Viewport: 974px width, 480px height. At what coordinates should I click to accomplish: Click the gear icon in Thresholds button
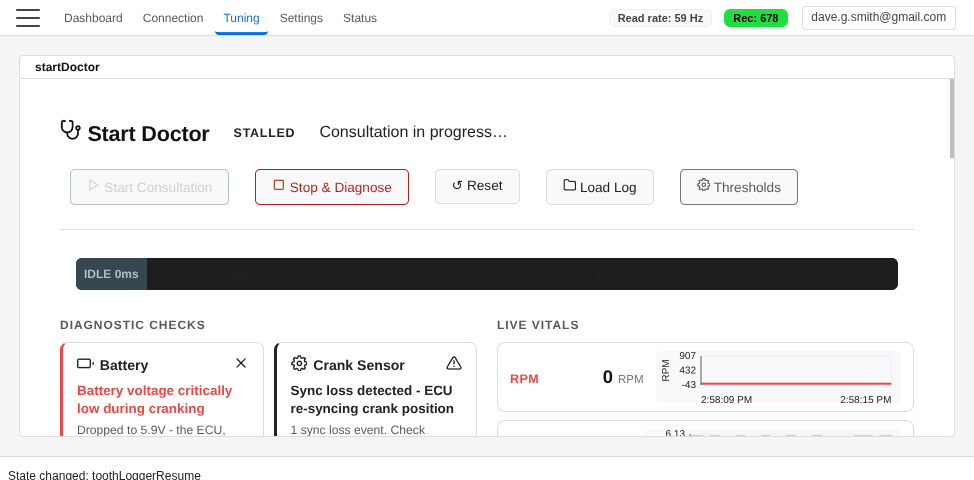pyautogui.click(x=704, y=185)
